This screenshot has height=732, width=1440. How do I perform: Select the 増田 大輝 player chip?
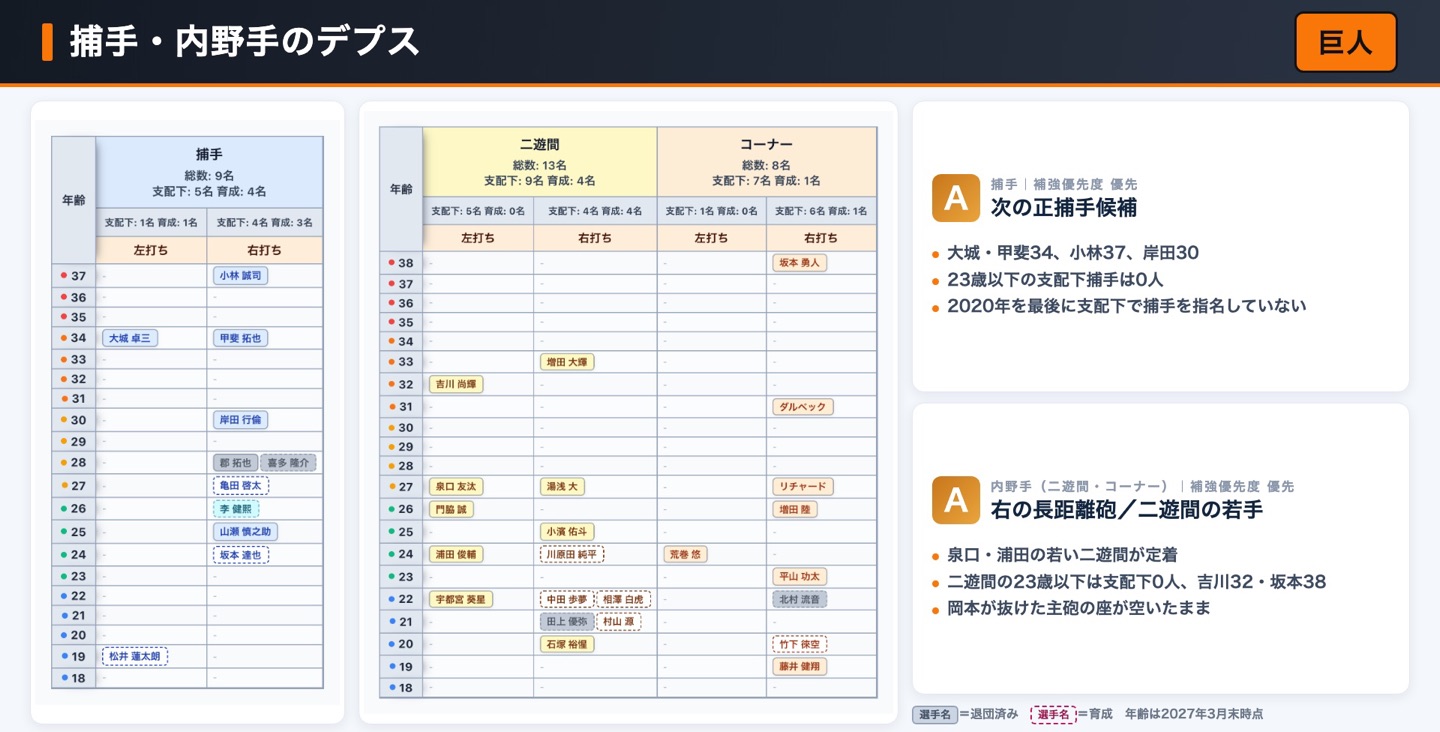[567, 362]
